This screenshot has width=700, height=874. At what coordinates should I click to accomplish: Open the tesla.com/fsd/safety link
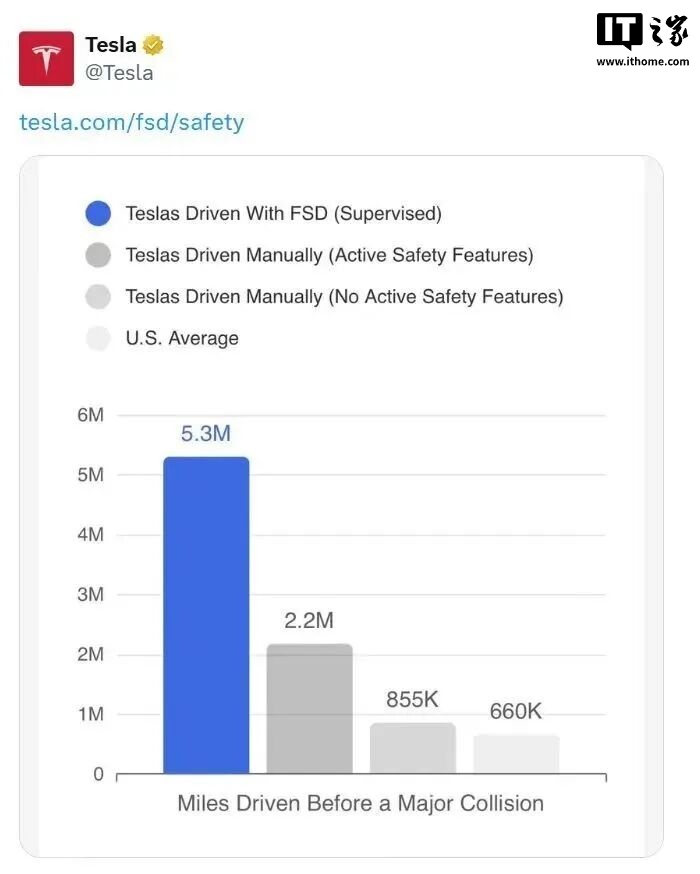tap(132, 122)
